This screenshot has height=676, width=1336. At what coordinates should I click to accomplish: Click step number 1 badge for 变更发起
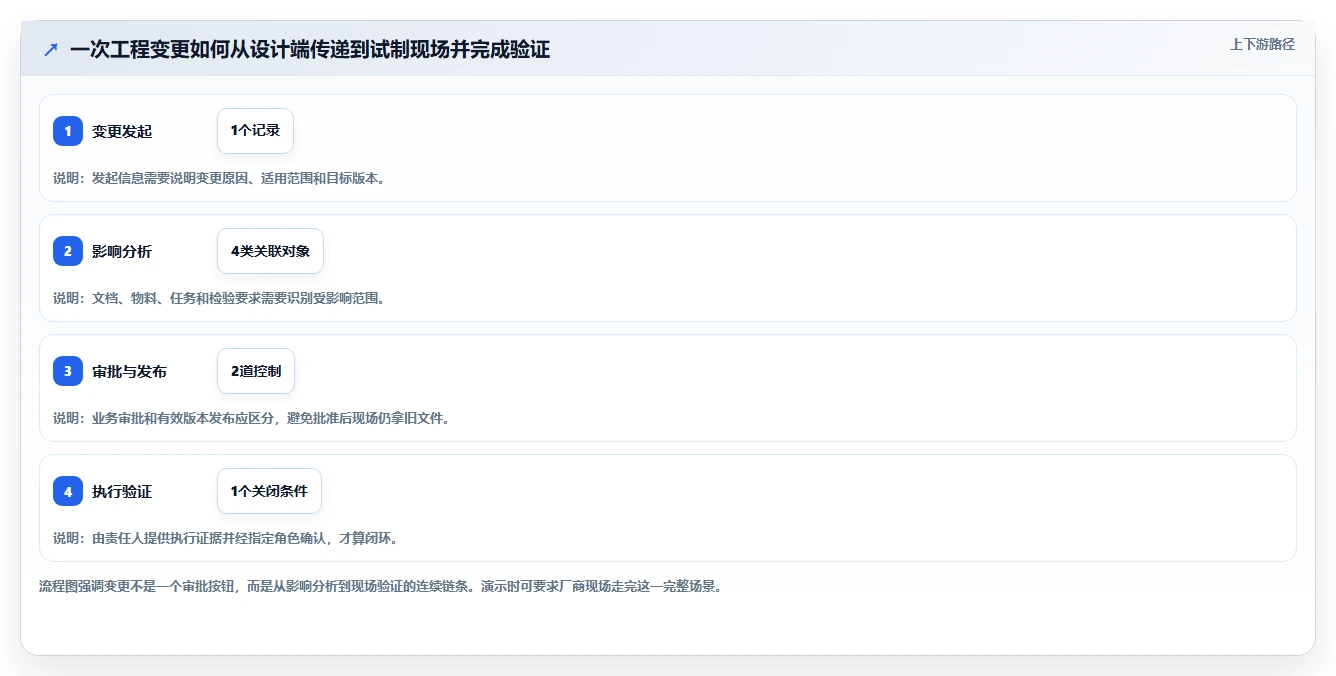[x=68, y=131]
